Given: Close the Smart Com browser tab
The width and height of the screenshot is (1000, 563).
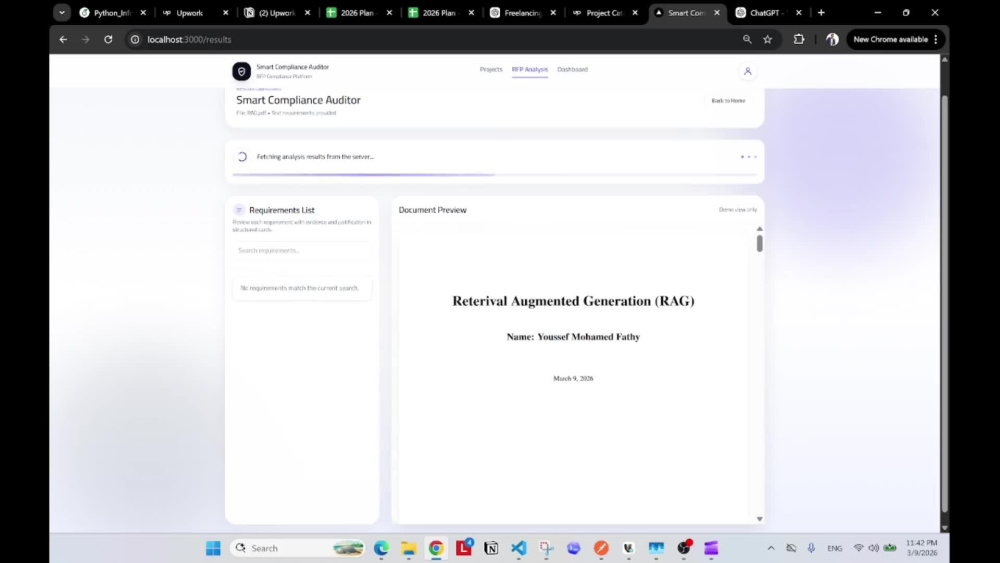Looking at the screenshot, I should (x=717, y=13).
